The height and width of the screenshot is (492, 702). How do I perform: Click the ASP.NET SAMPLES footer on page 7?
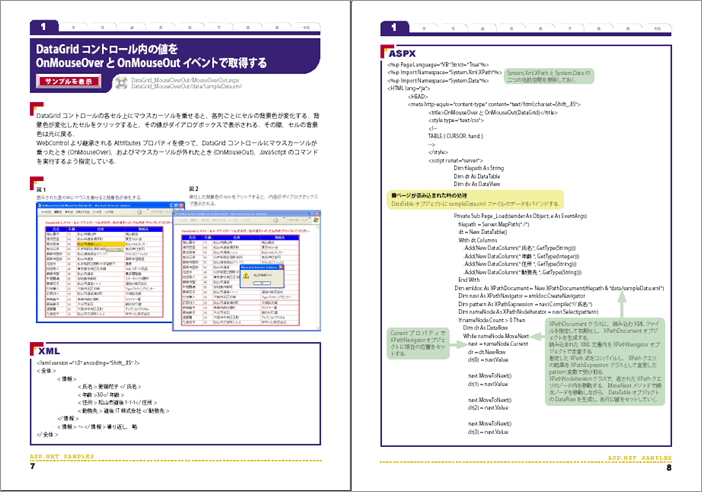62,456
